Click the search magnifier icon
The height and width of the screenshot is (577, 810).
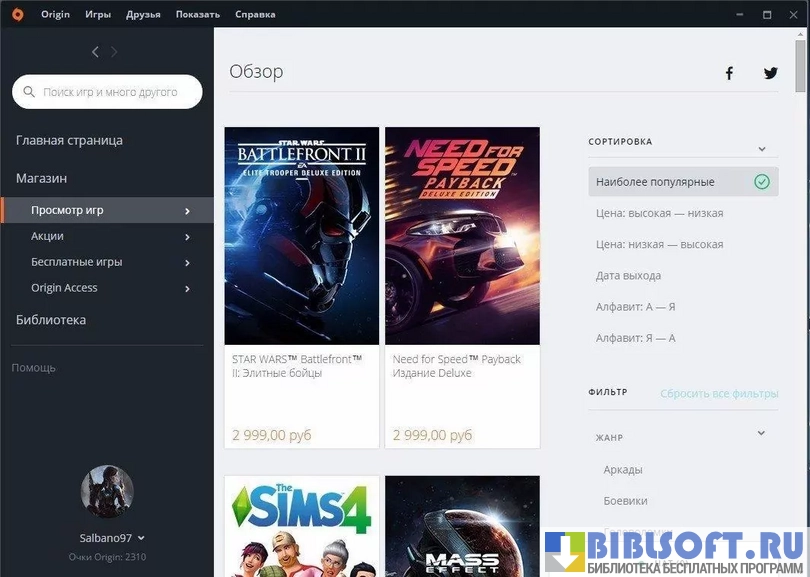[x=29, y=92]
